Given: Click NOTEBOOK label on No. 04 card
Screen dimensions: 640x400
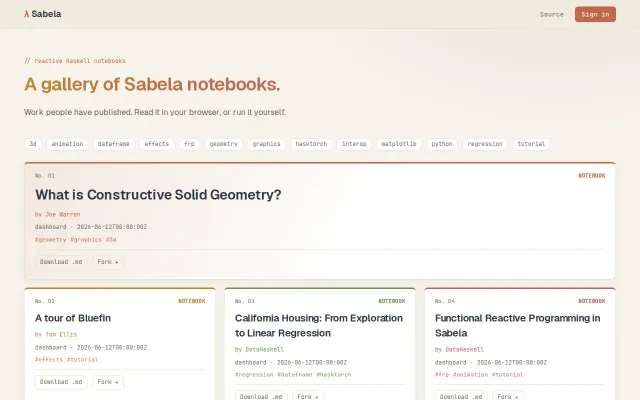Looking at the screenshot, I should (x=591, y=301).
